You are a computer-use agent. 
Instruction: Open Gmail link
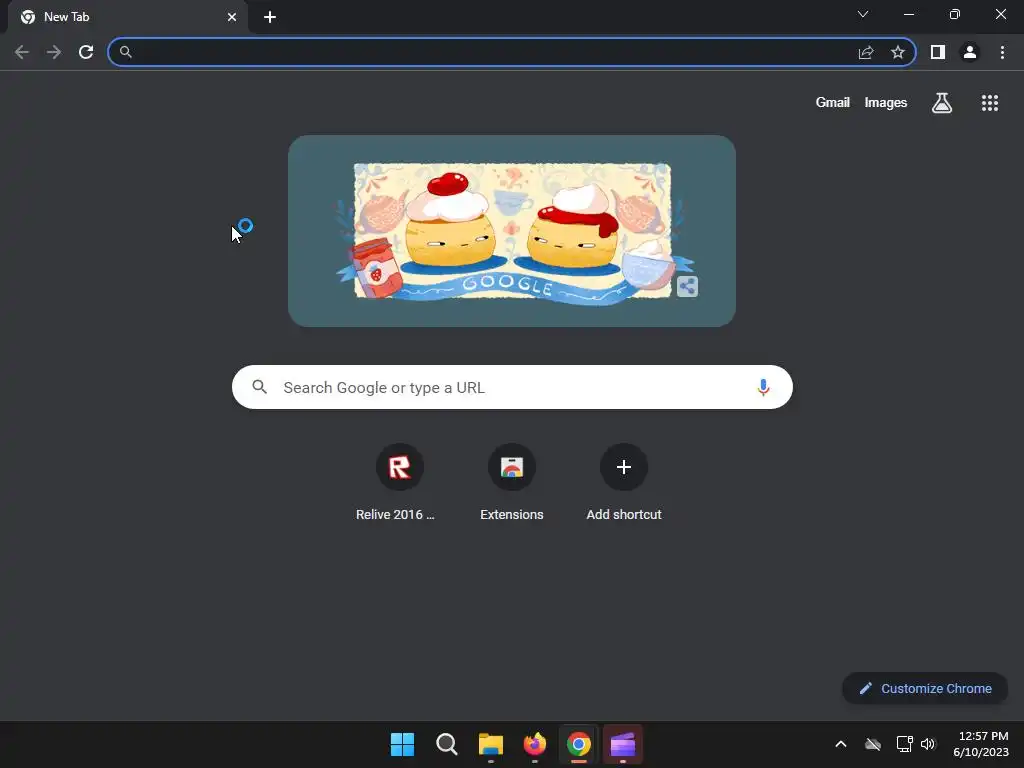833,103
